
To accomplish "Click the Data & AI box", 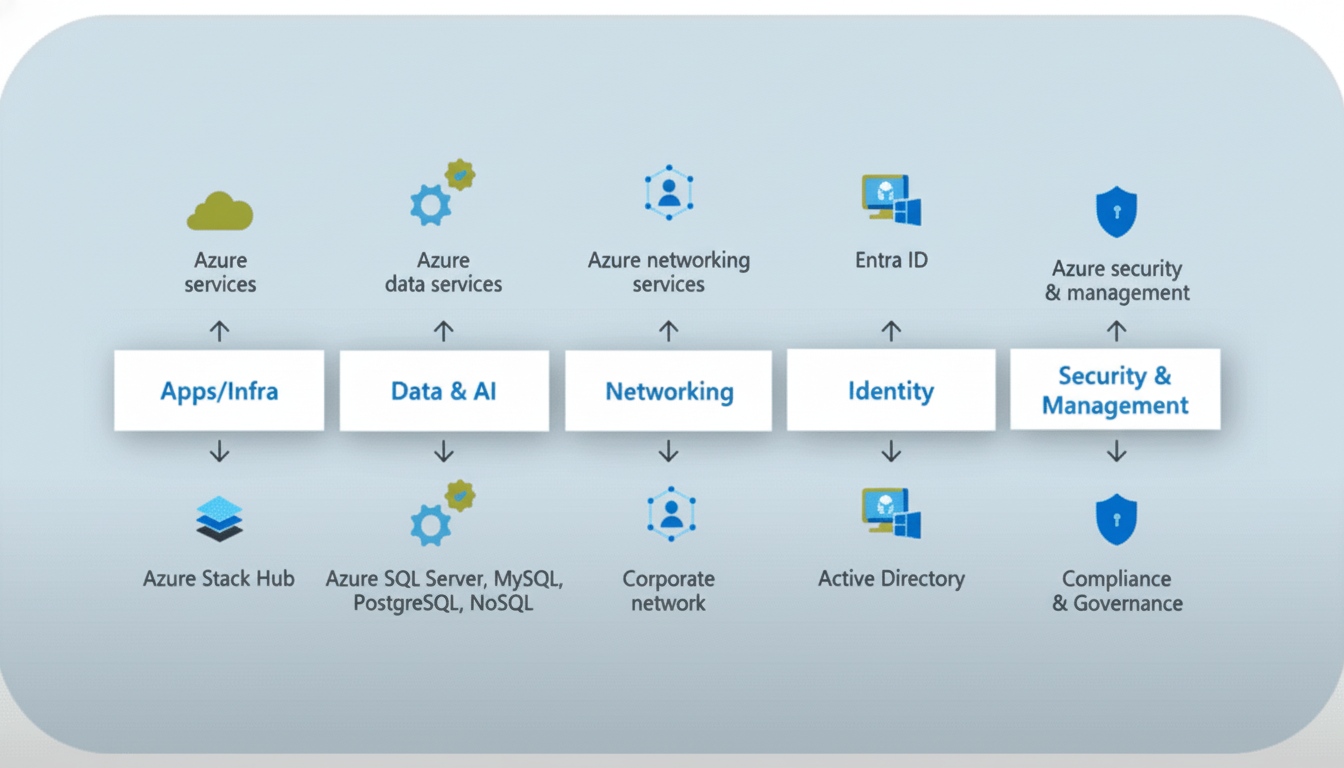I will click(444, 391).
